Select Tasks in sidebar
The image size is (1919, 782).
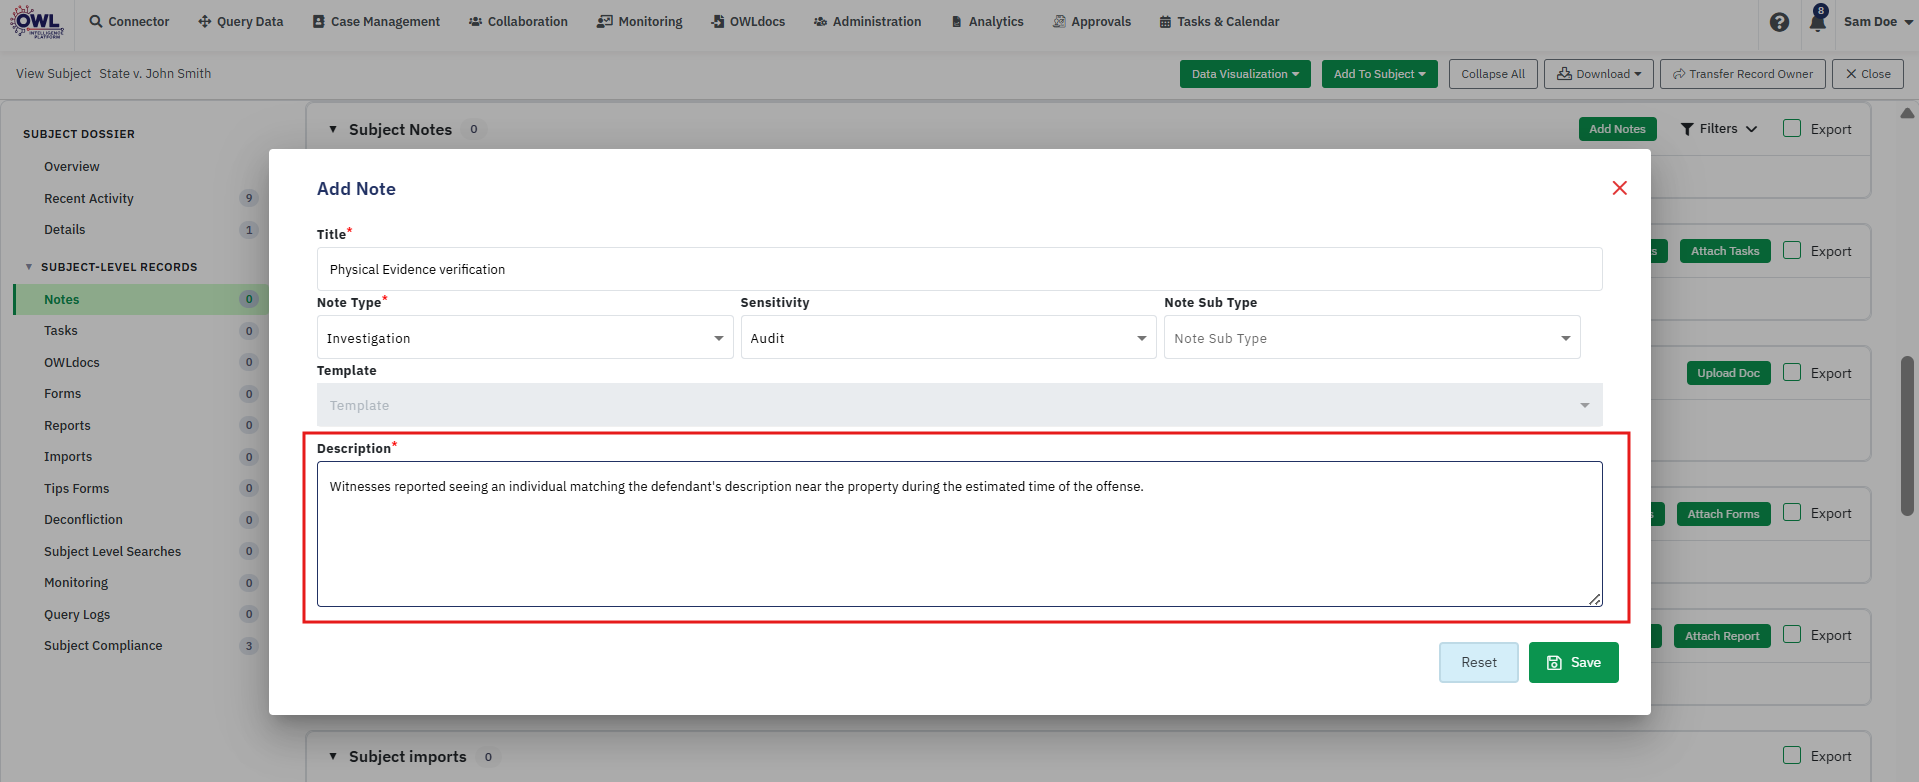[x=61, y=331]
